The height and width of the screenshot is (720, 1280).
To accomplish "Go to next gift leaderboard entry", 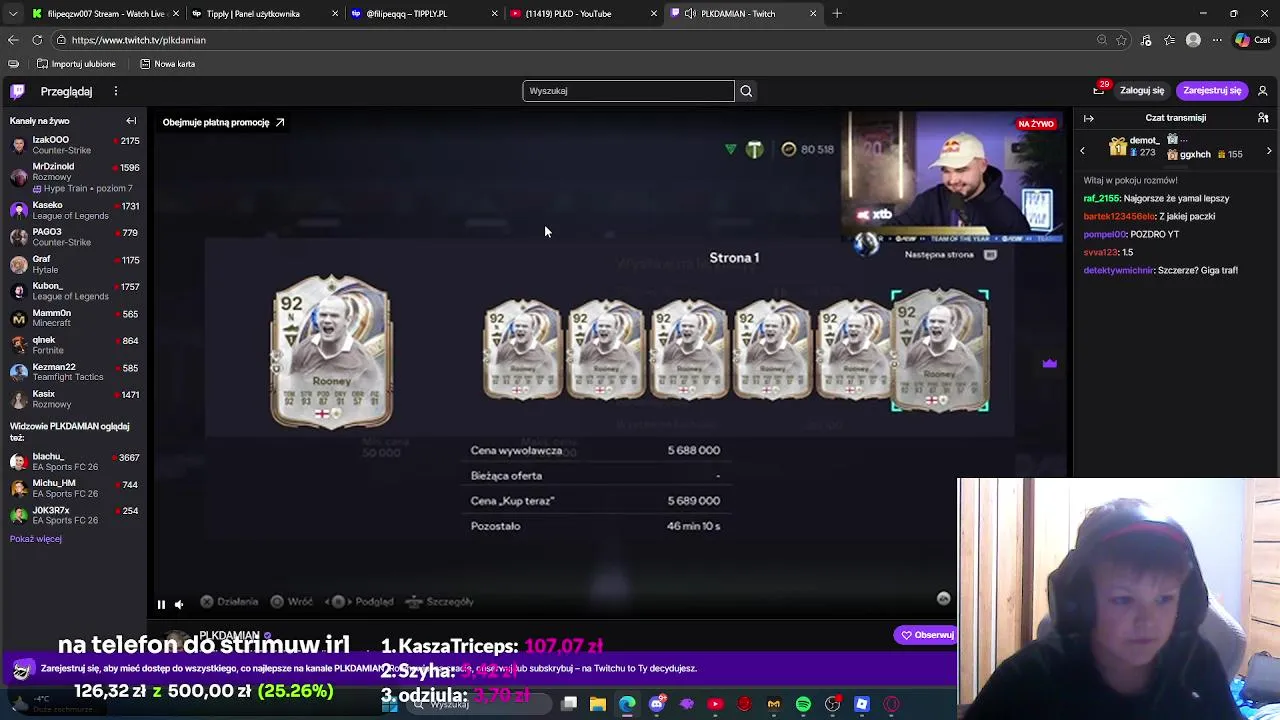I will [1269, 151].
